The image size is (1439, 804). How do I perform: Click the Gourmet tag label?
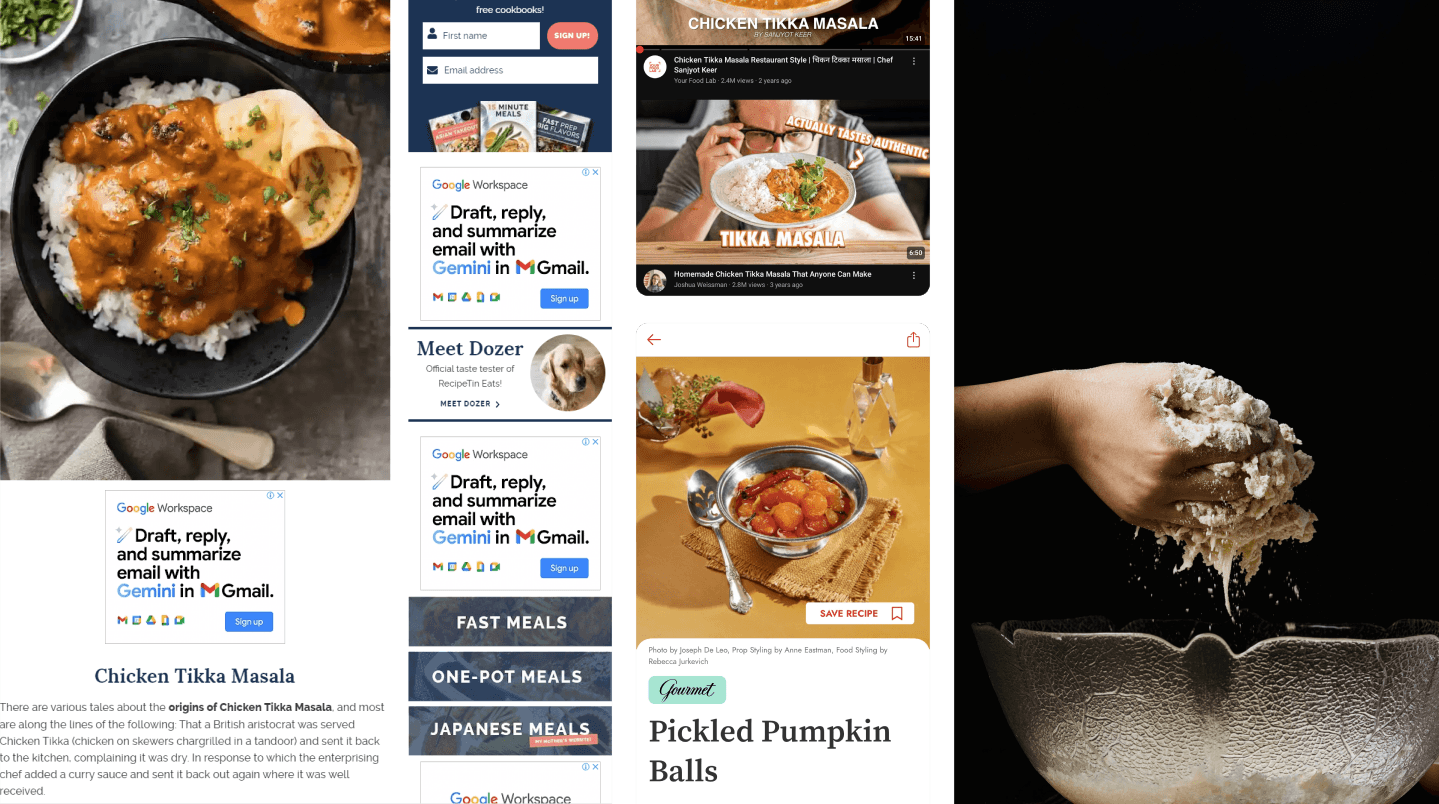(x=687, y=690)
